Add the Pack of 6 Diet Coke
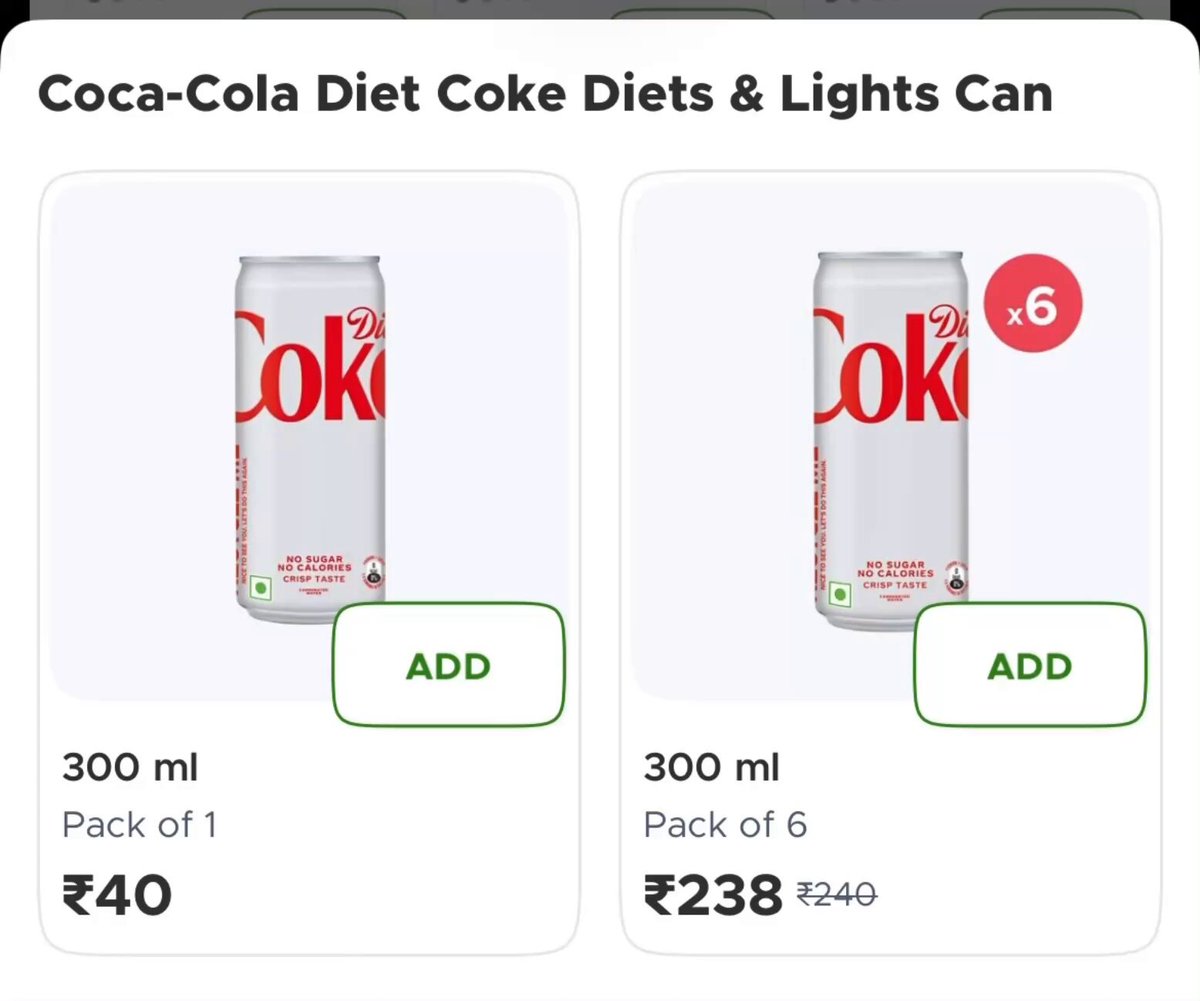Screen dimensions: 1200x1001 pos(1030,665)
